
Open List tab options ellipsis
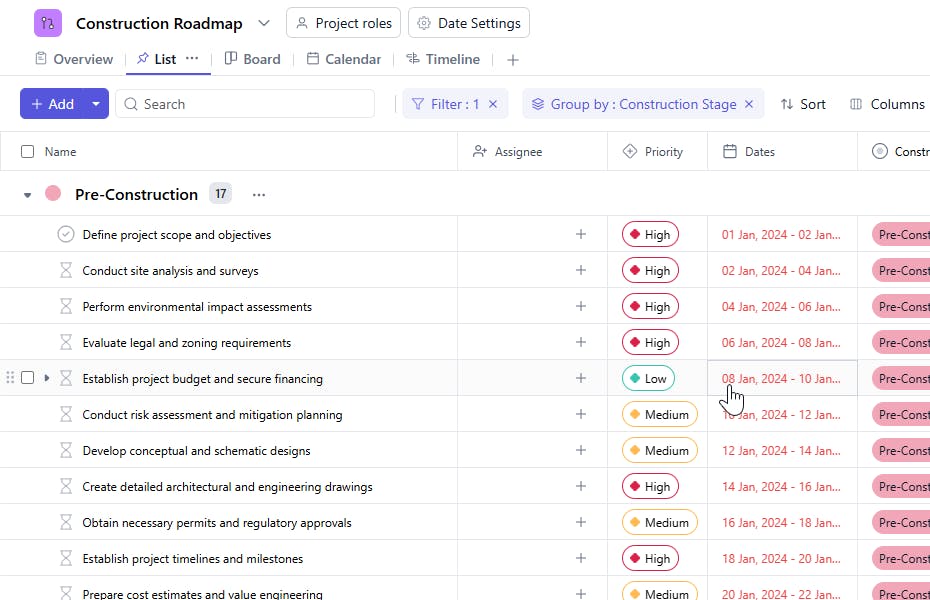pyautogui.click(x=192, y=59)
